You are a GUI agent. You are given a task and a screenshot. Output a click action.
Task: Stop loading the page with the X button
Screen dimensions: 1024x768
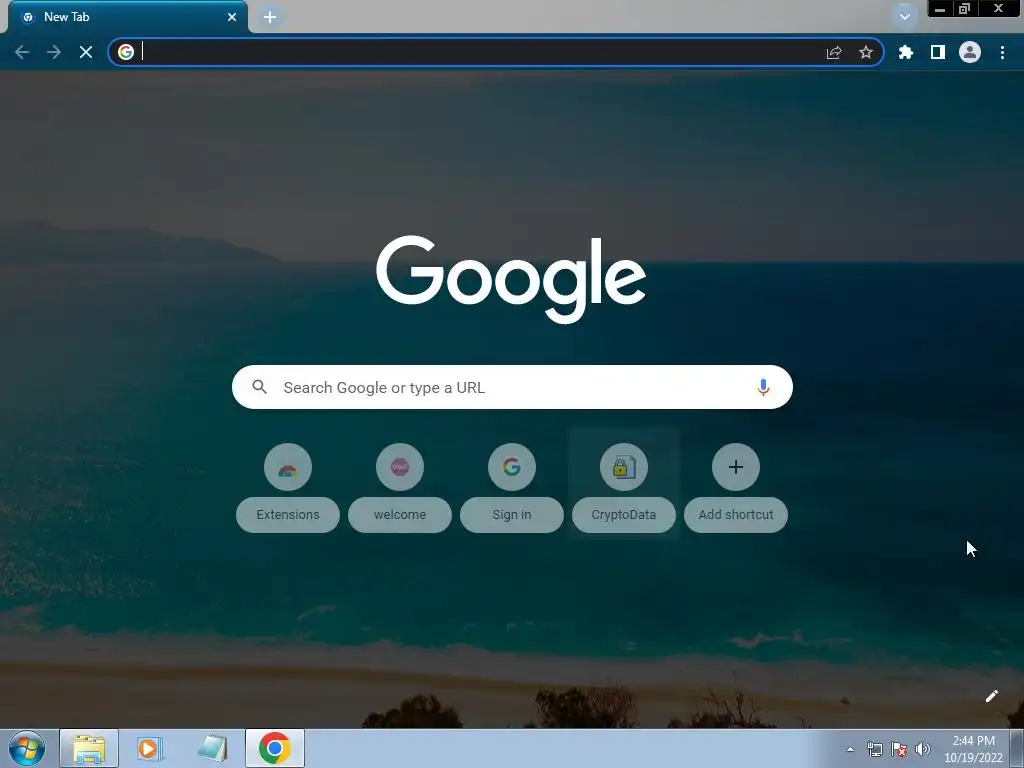click(86, 52)
